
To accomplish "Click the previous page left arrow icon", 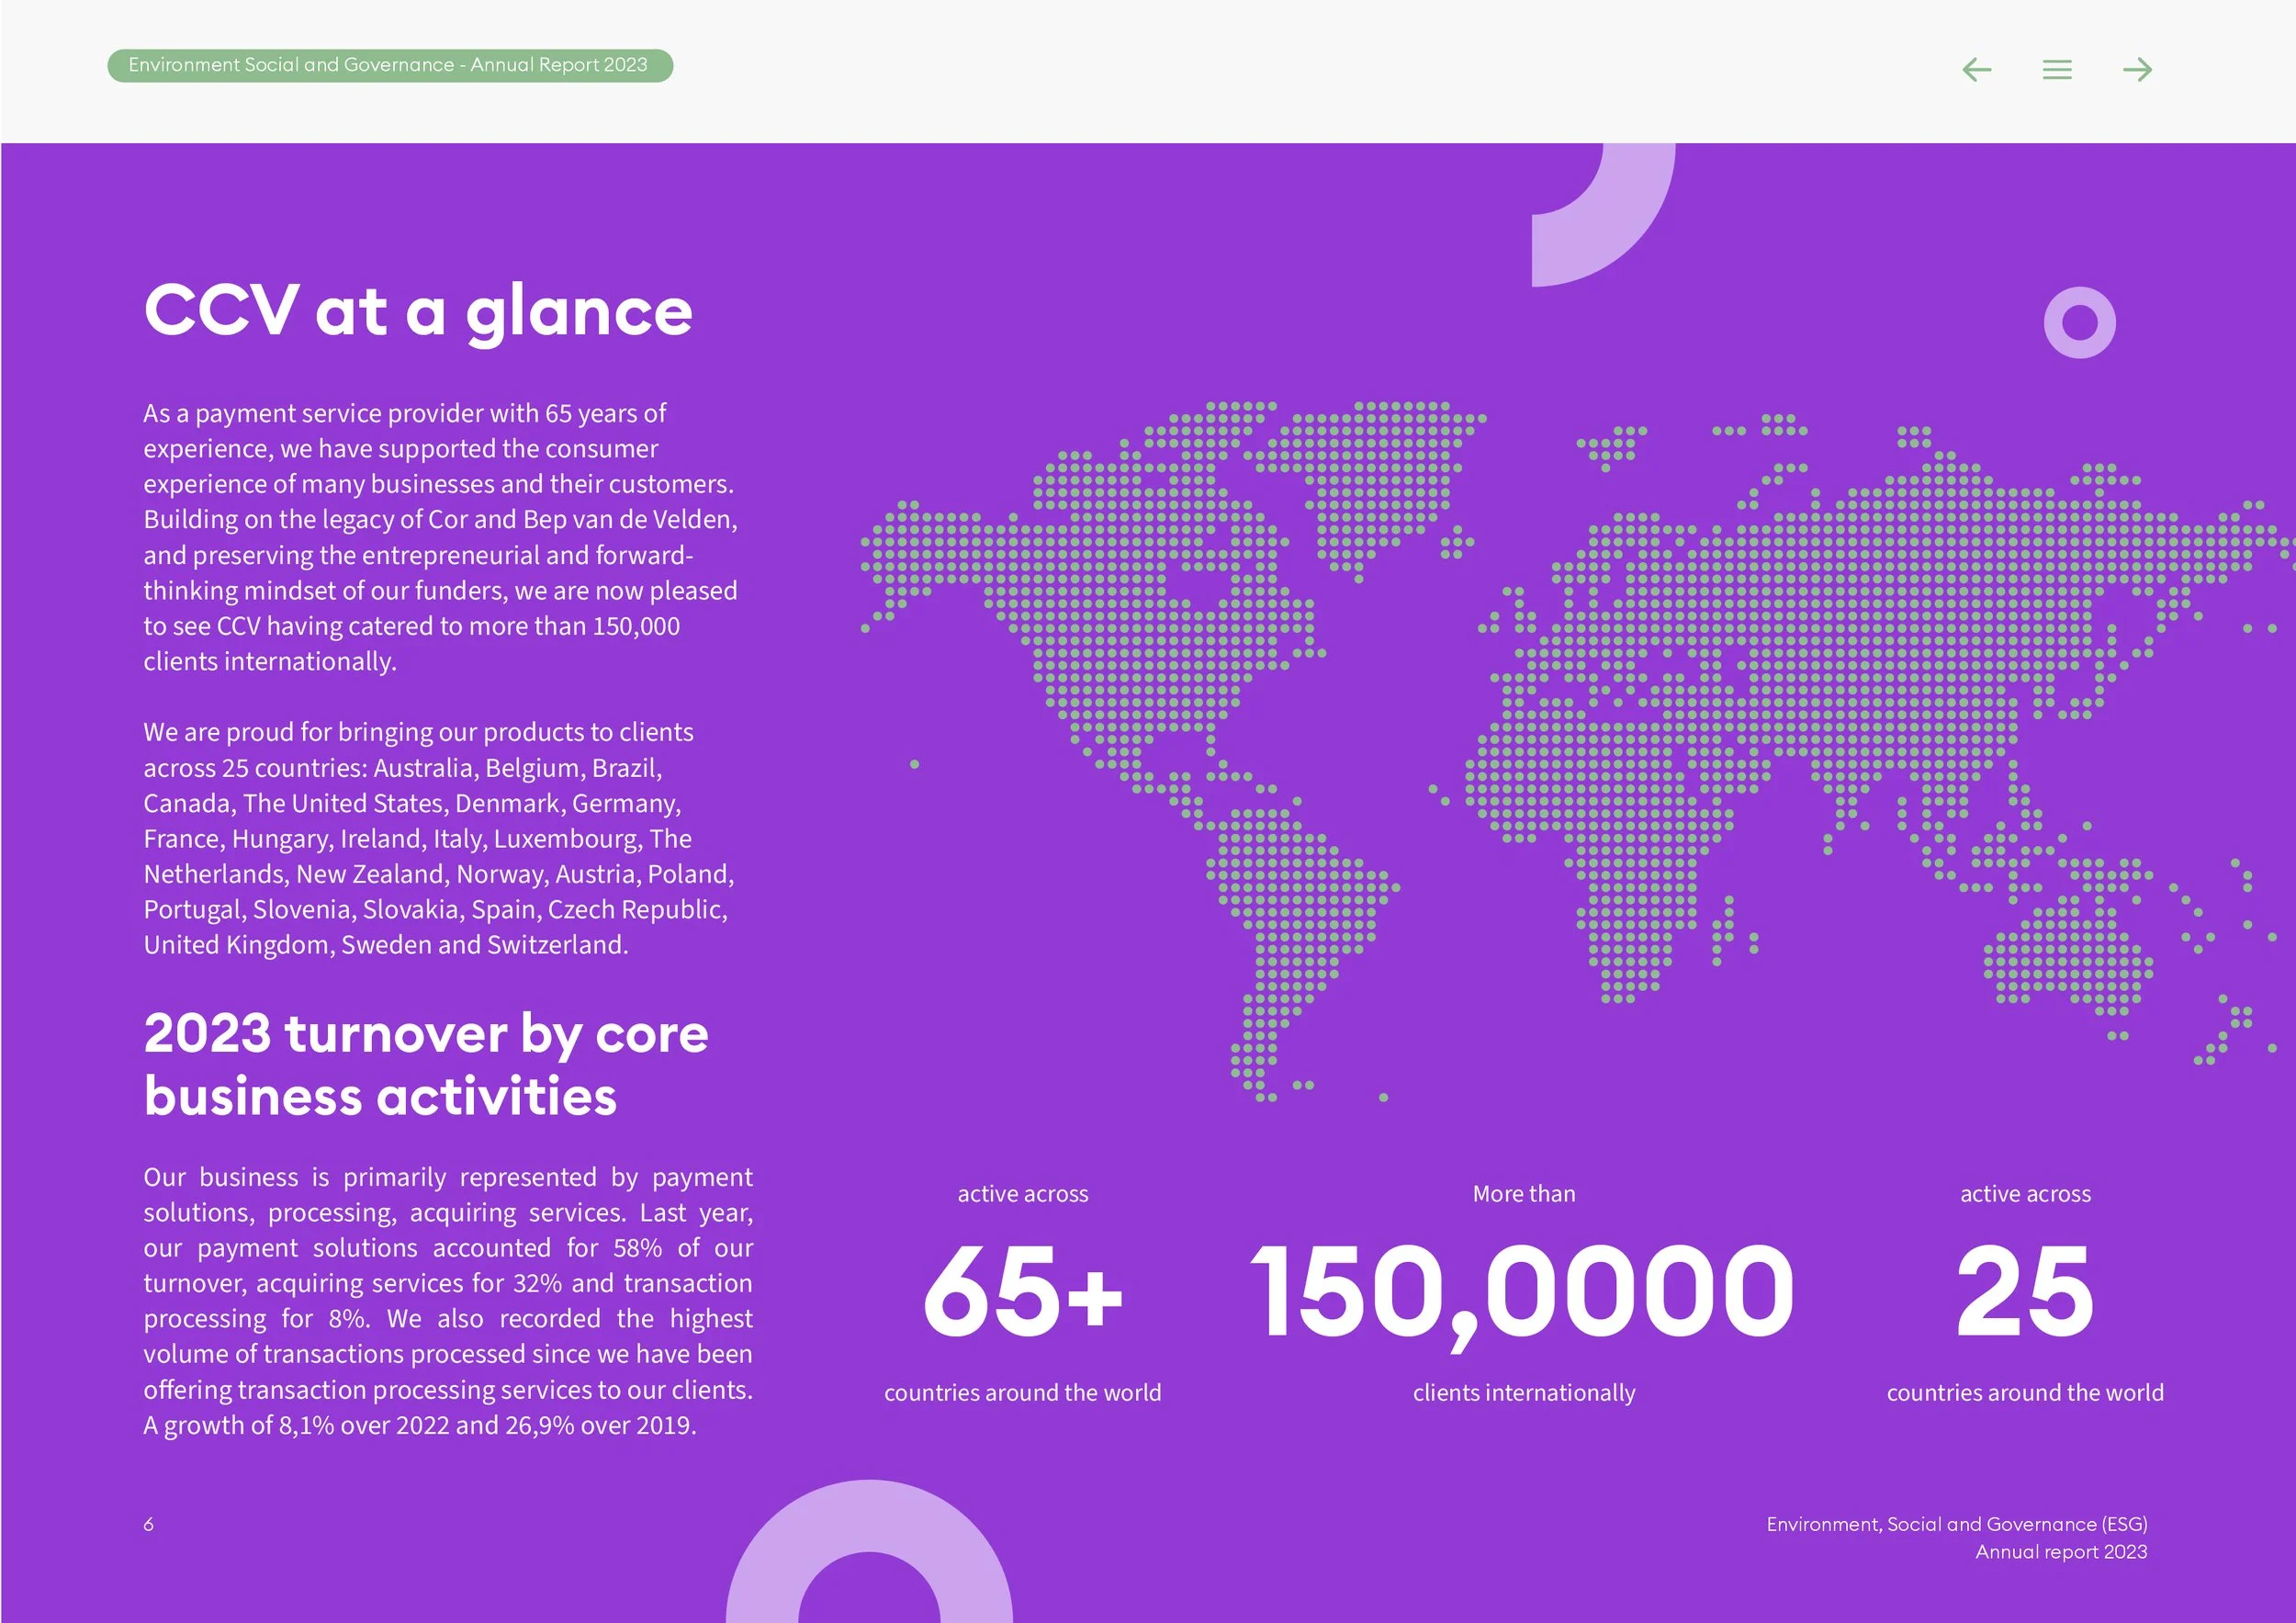I will coord(1977,69).
